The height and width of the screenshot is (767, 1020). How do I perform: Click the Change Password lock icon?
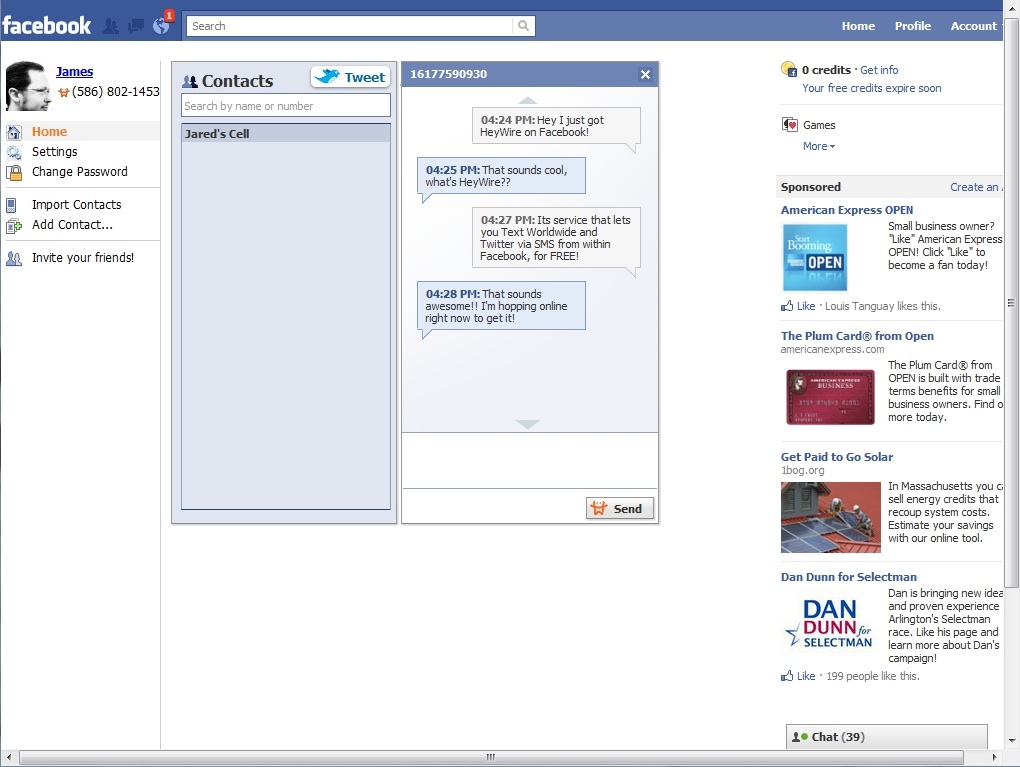click(14, 172)
